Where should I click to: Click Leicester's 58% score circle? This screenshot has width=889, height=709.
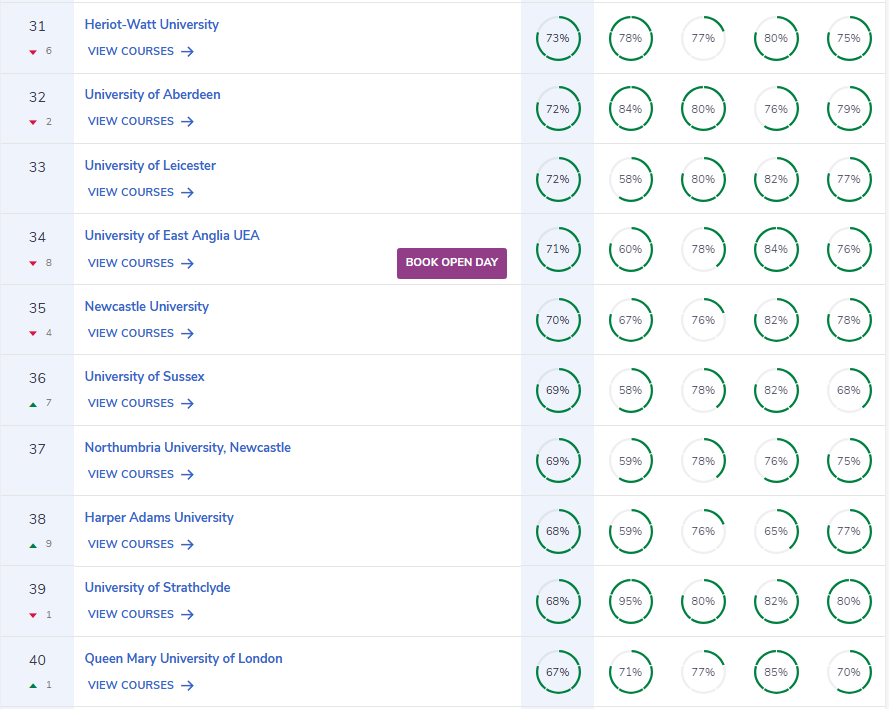click(630, 179)
